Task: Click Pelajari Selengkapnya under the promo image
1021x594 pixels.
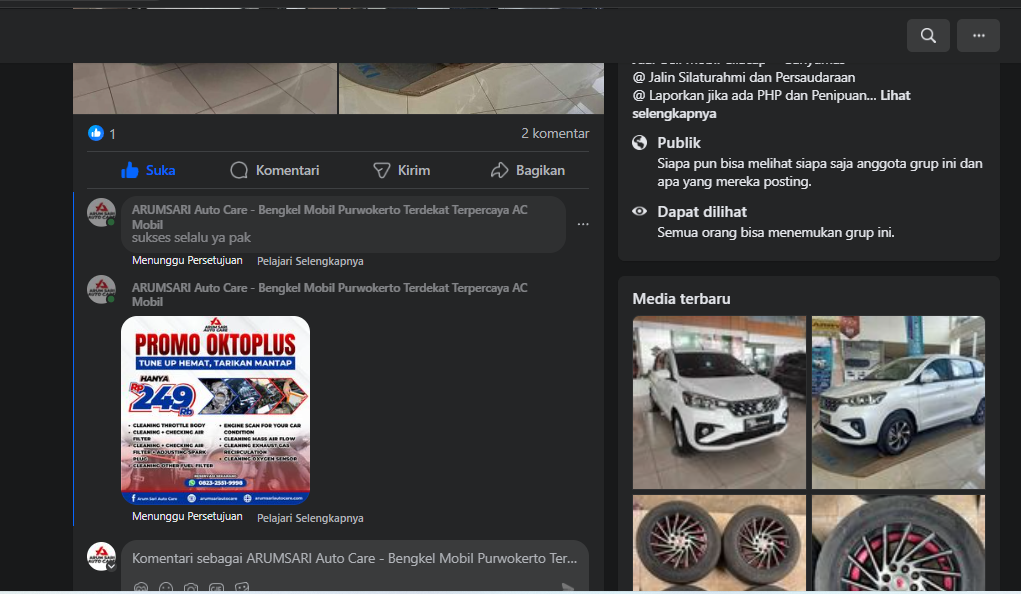Action: pos(310,518)
